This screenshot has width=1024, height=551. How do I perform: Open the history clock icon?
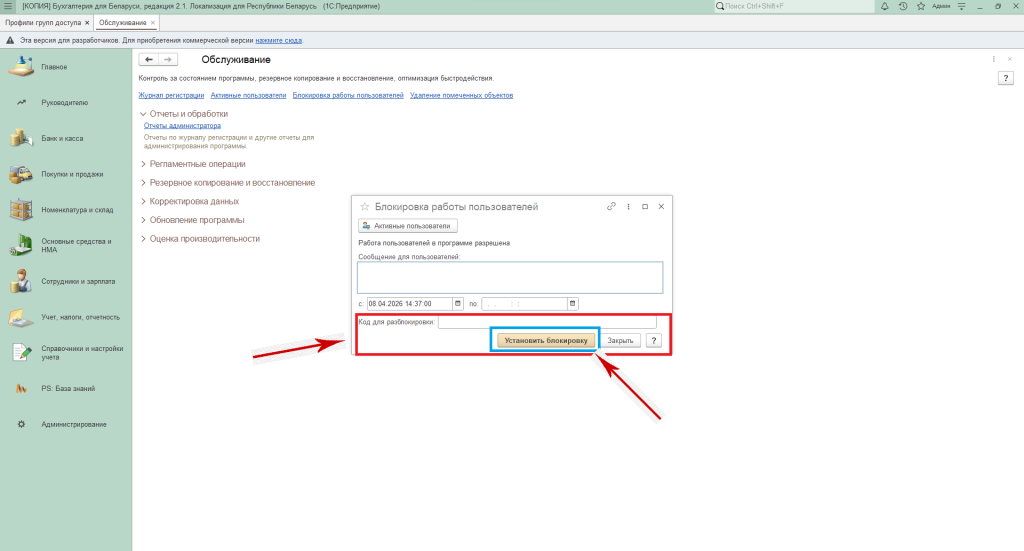(903, 6)
